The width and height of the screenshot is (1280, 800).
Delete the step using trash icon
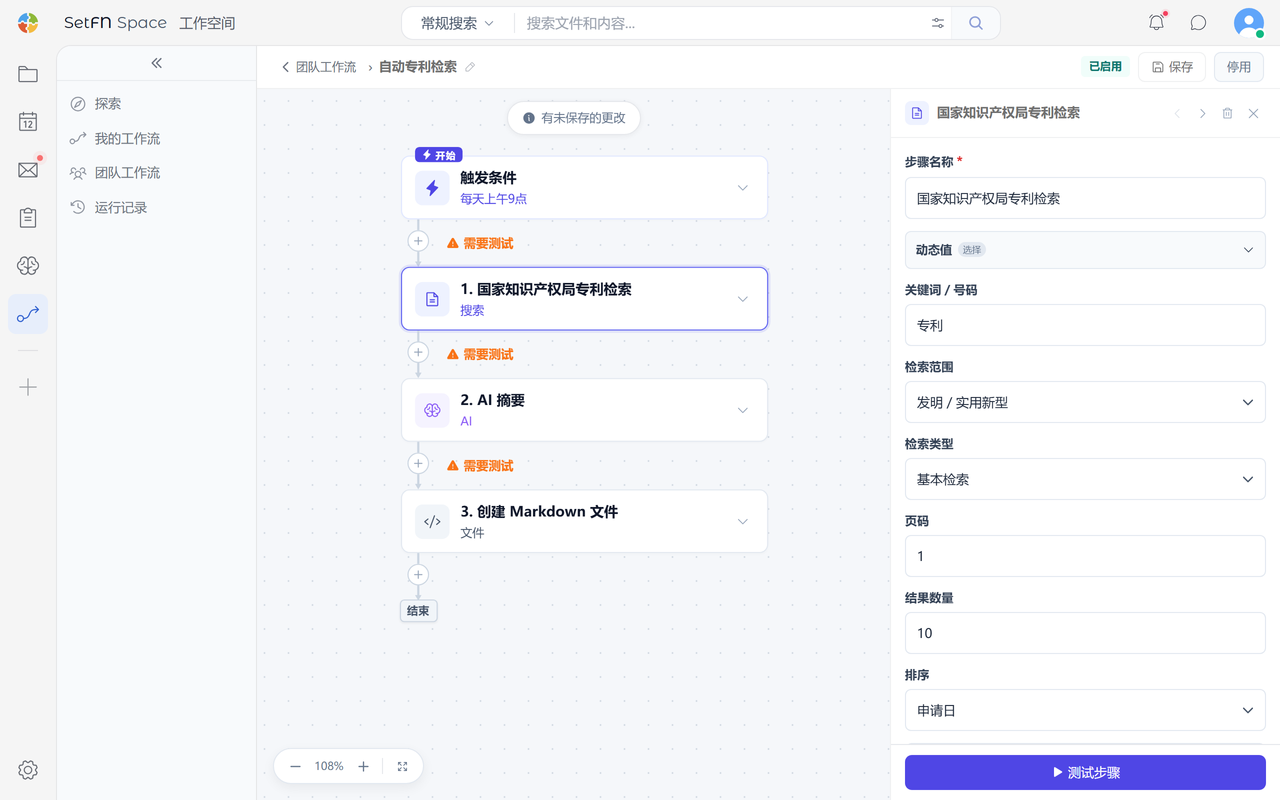point(1228,114)
